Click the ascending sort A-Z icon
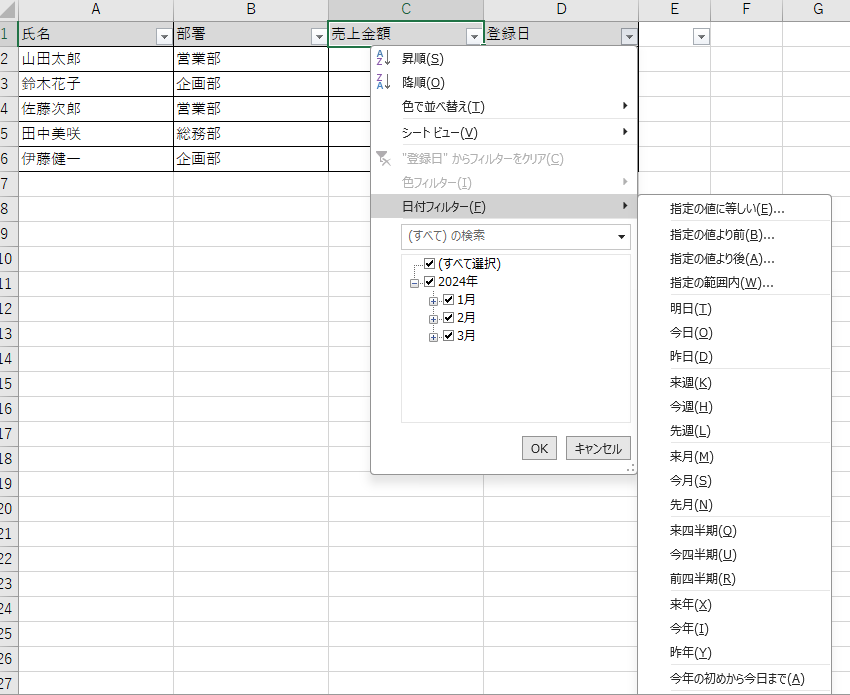The width and height of the screenshot is (850, 695). click(x=384, y=59)
